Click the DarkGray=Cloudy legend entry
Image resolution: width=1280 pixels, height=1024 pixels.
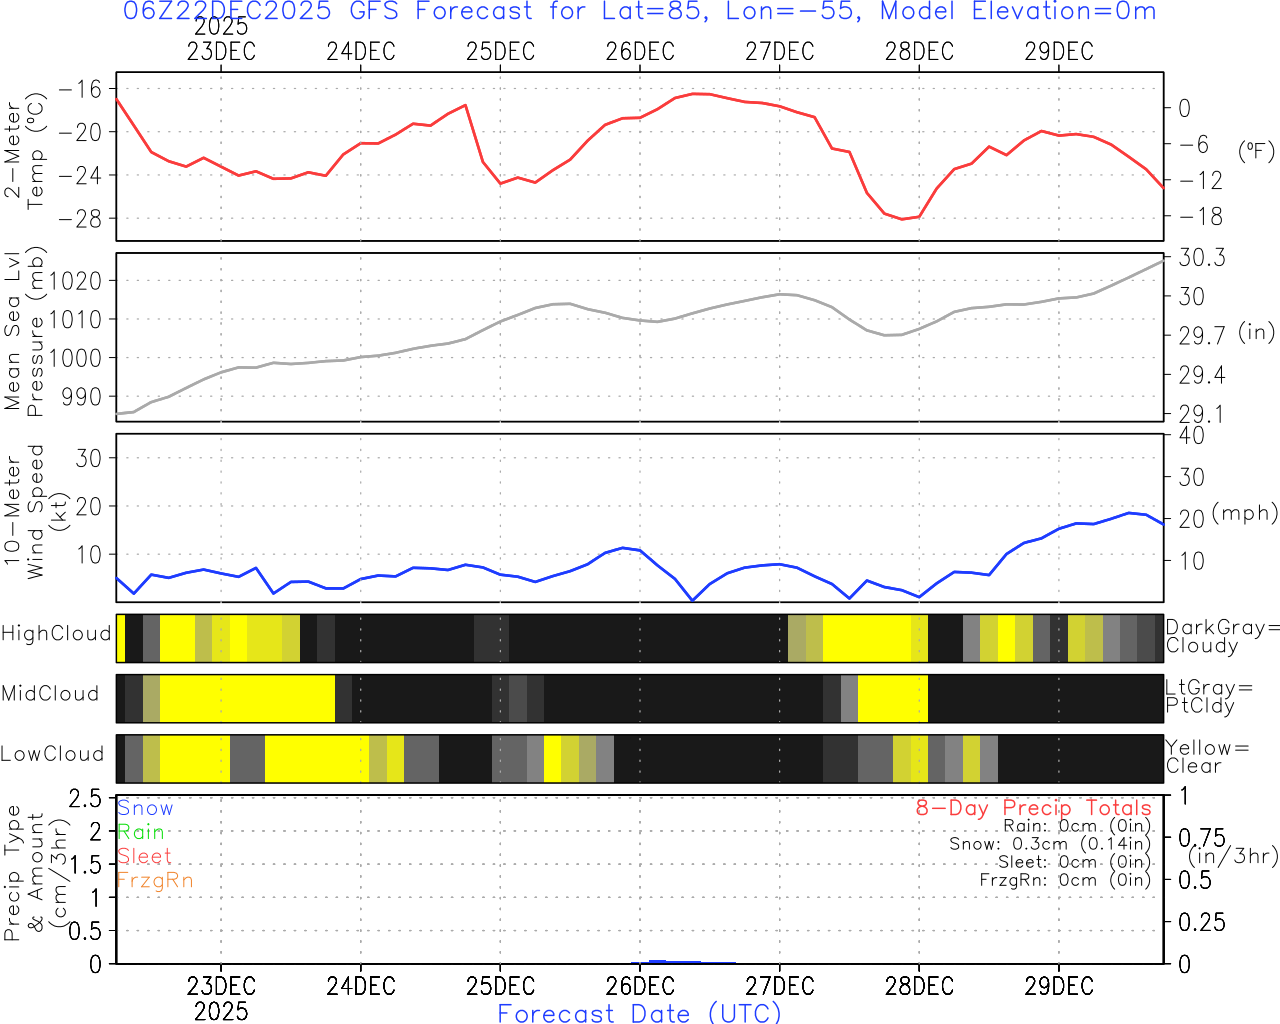[1222, 637]
